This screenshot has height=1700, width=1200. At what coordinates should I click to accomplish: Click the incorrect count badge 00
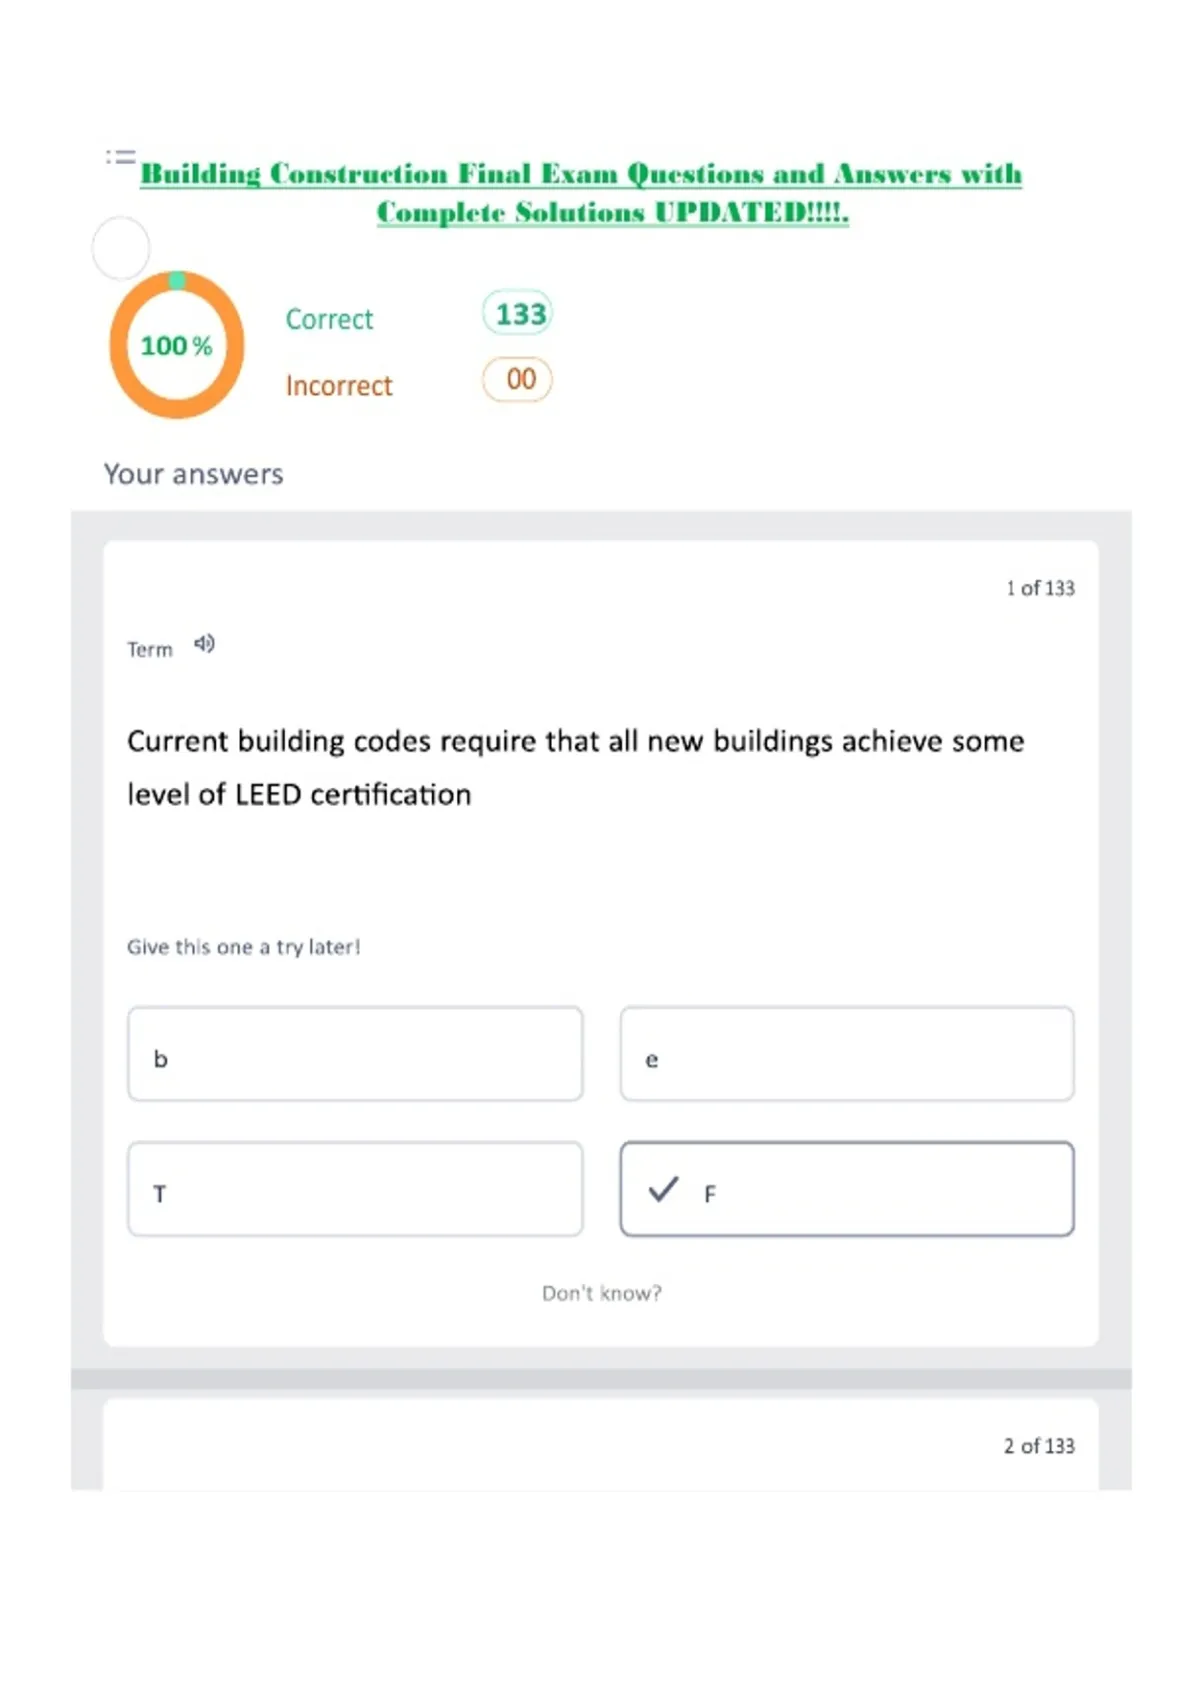click(518, 379)
